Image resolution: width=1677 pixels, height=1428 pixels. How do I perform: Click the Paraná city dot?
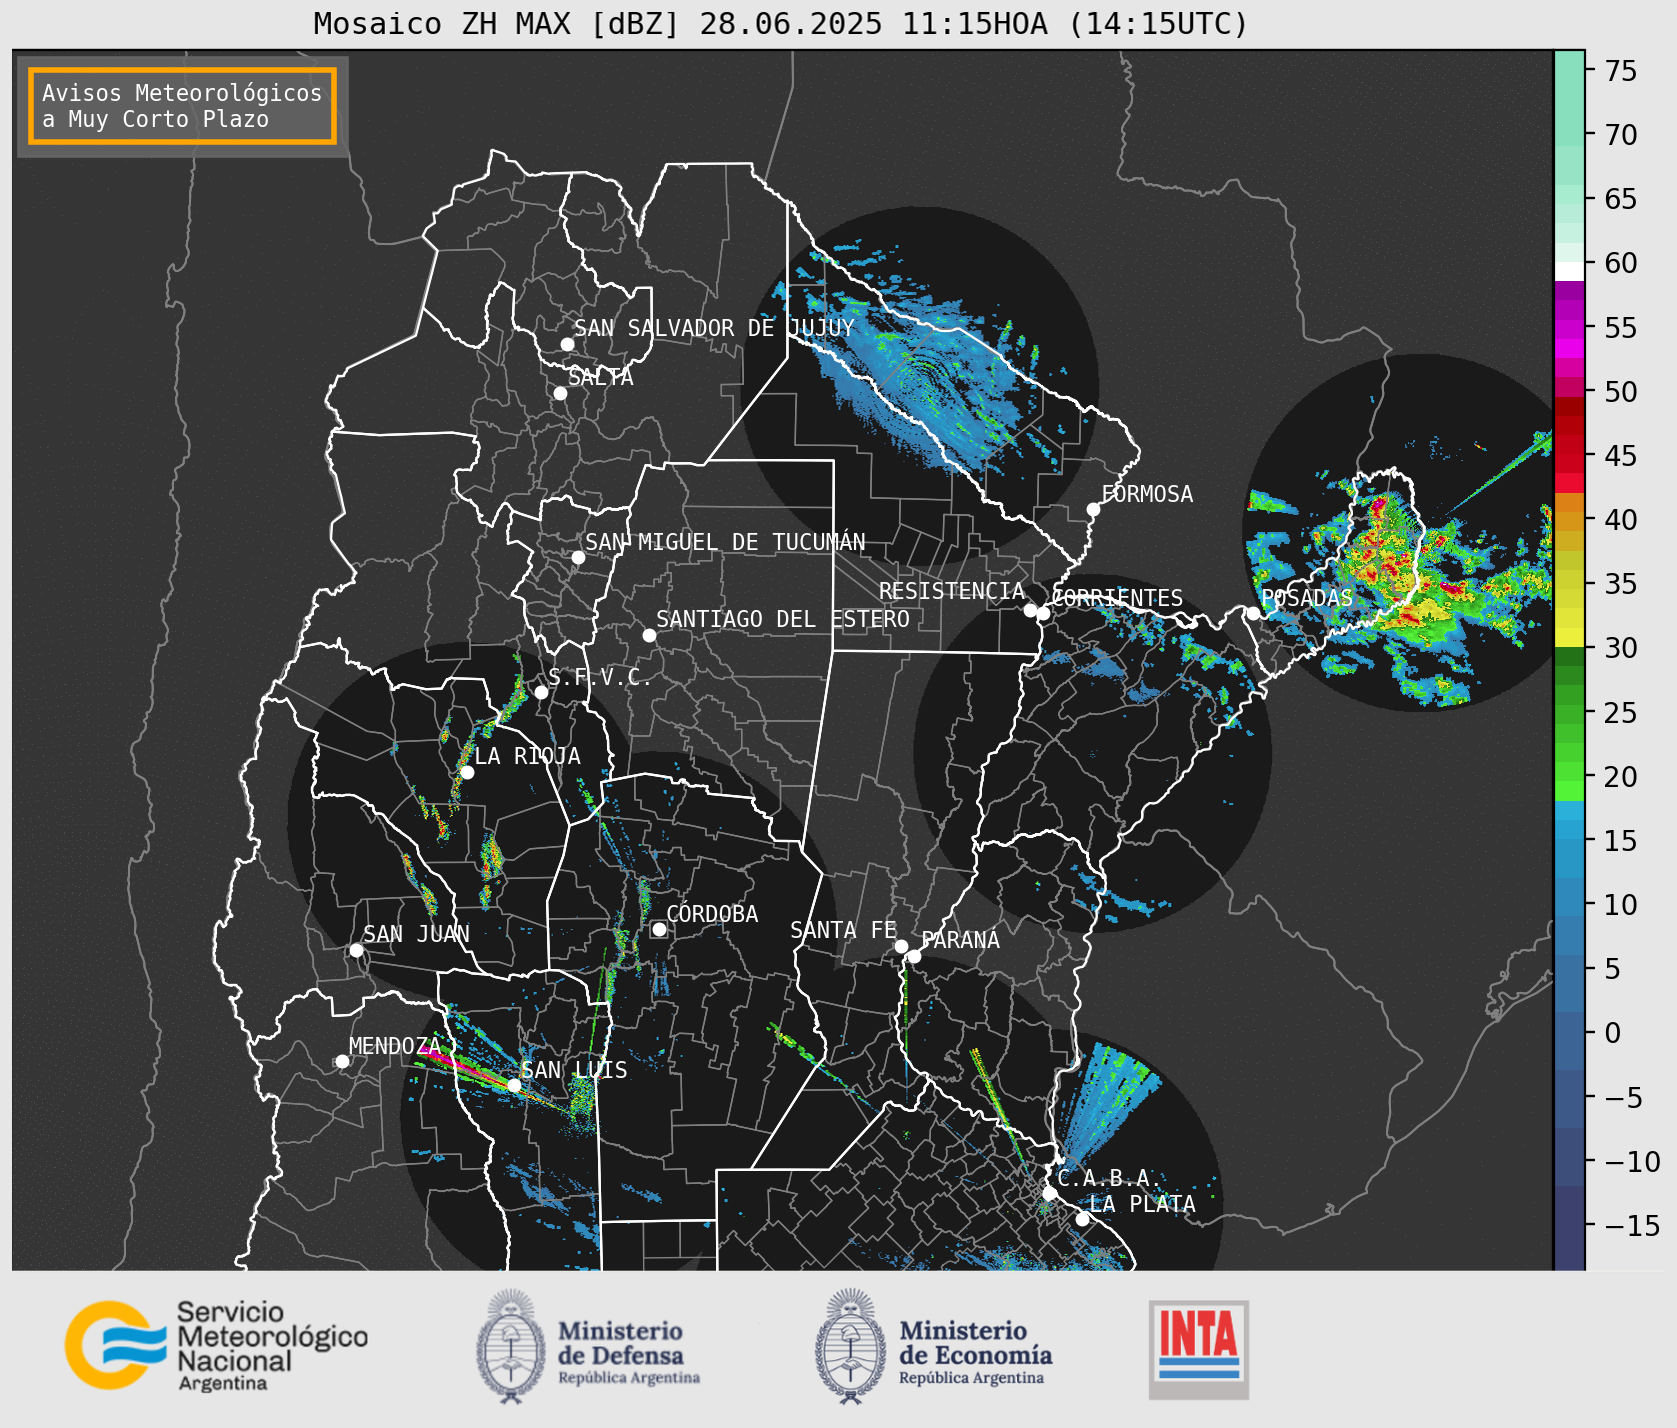[x=914, y=957]
